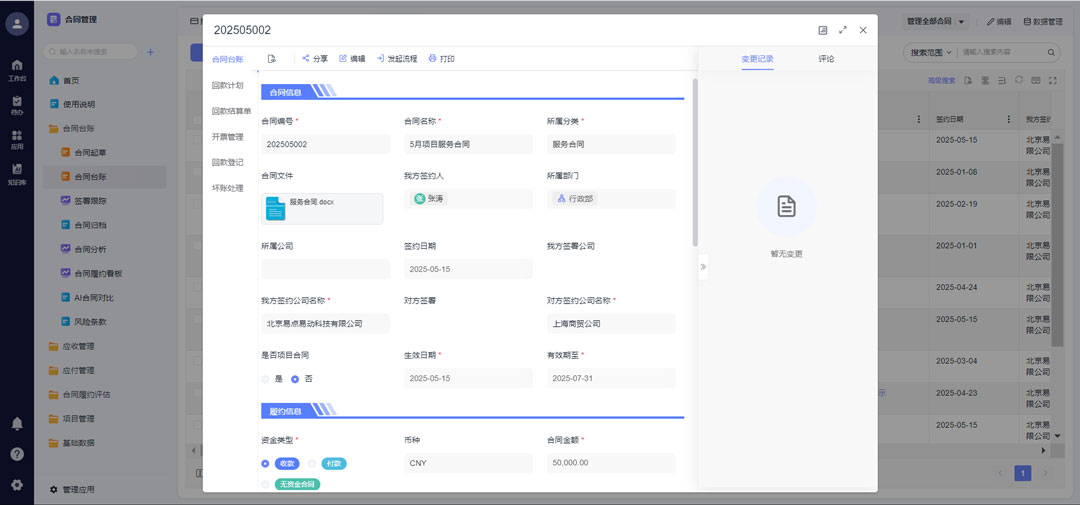Choose the 付款 fund type radio option

(x=312, y=464)
